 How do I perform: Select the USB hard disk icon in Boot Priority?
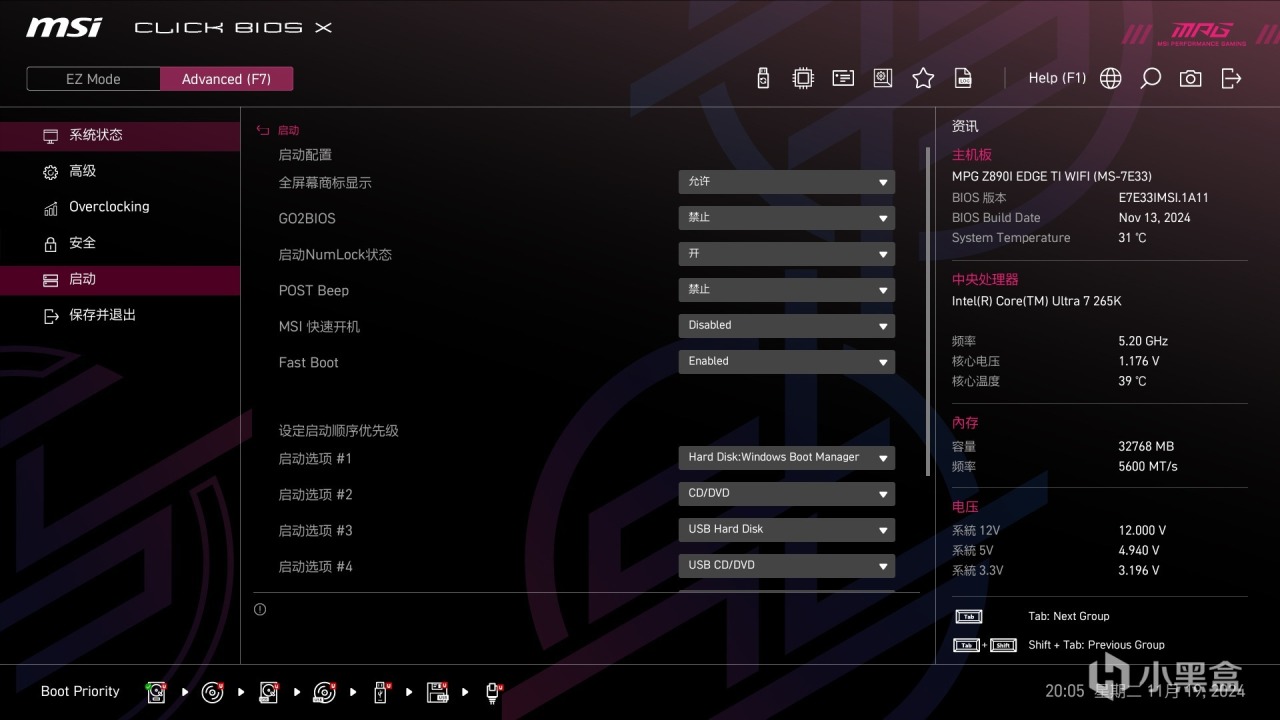tap(268, 692)
